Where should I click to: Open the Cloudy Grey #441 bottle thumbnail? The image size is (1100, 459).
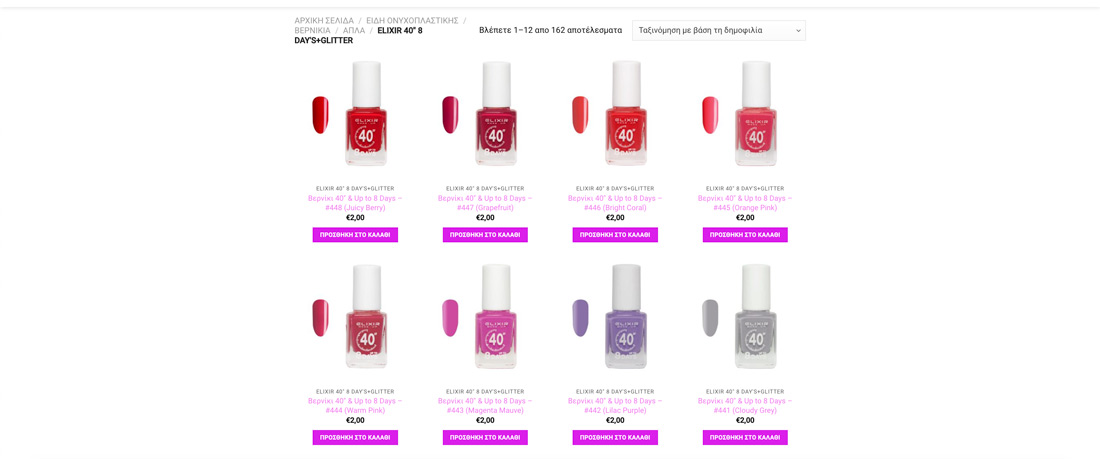(x=745, y=317)
